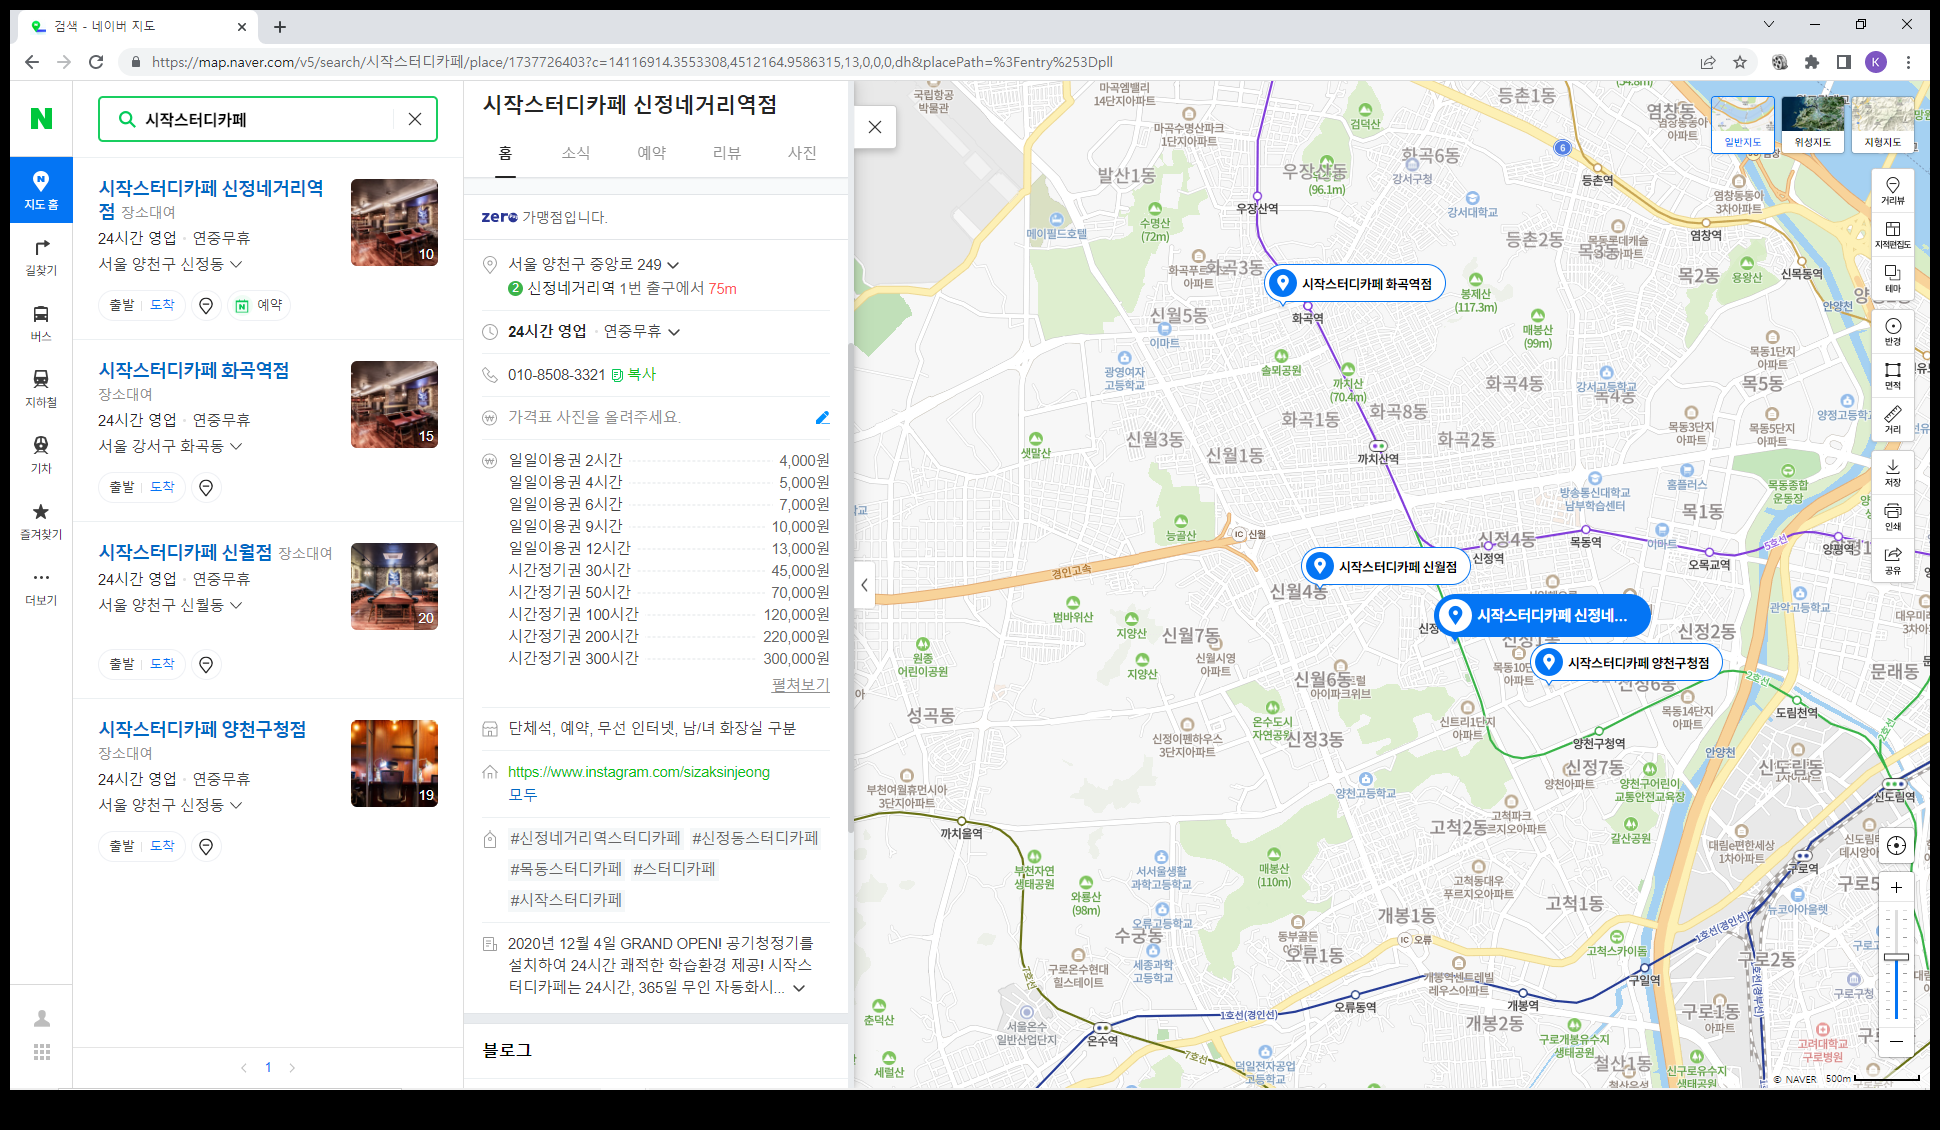The height and width of the screenshot is (1130, 1940).
Task: Click the 시작스터디카페 신월점 map marker
Action: (x=1386, y=567)
